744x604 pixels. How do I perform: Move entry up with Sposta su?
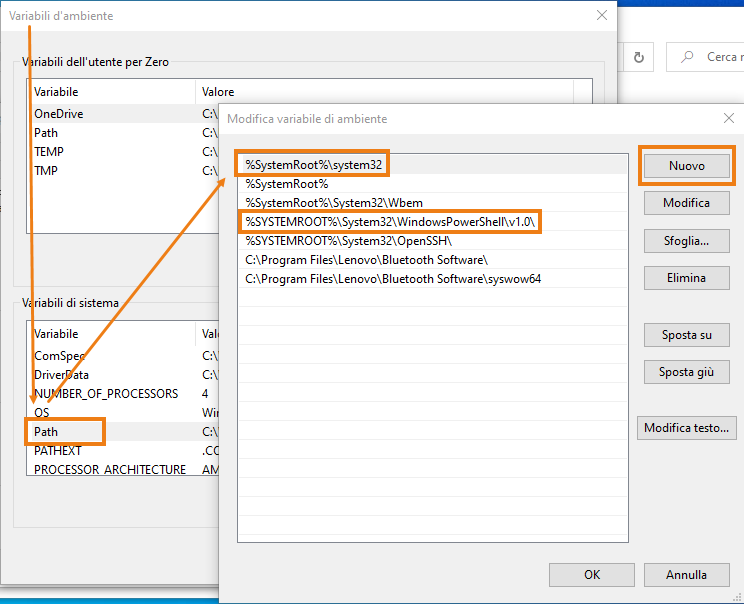click(x=686, y=335)
